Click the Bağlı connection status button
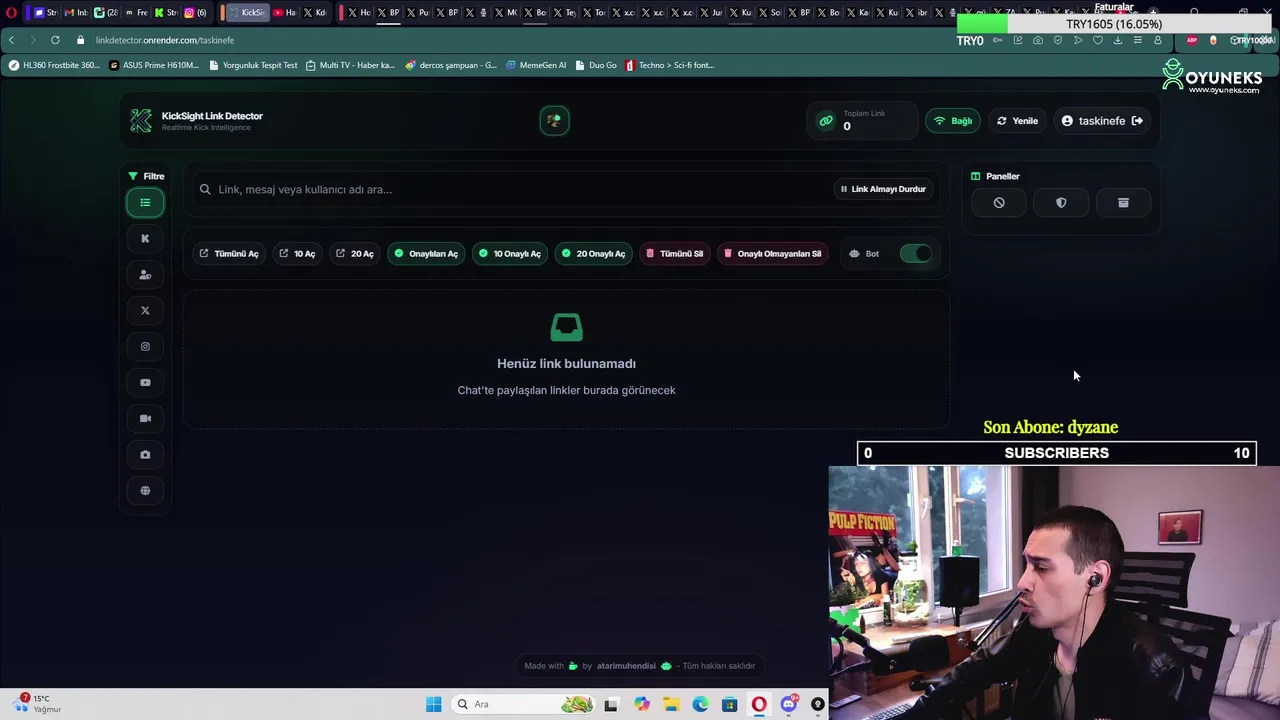Screen dimensions: 1280x720 [x=953, y=121]
